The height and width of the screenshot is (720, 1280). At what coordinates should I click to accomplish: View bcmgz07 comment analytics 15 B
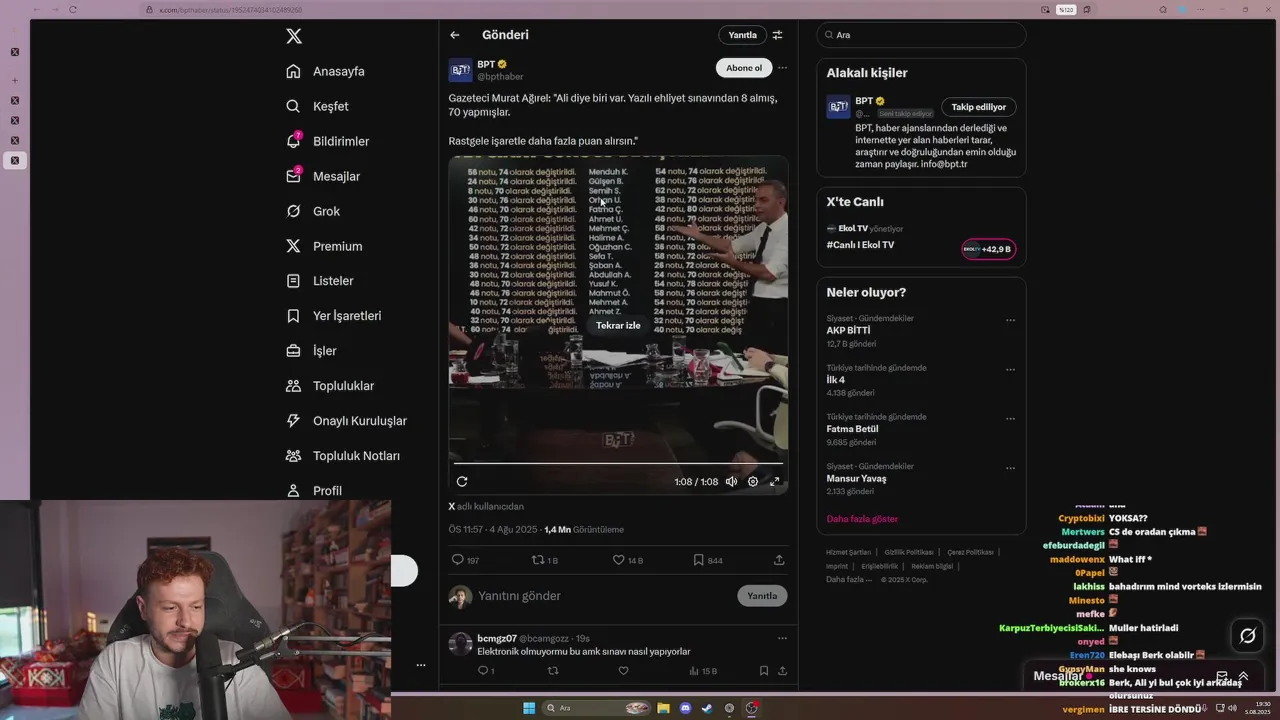[704, 671]
